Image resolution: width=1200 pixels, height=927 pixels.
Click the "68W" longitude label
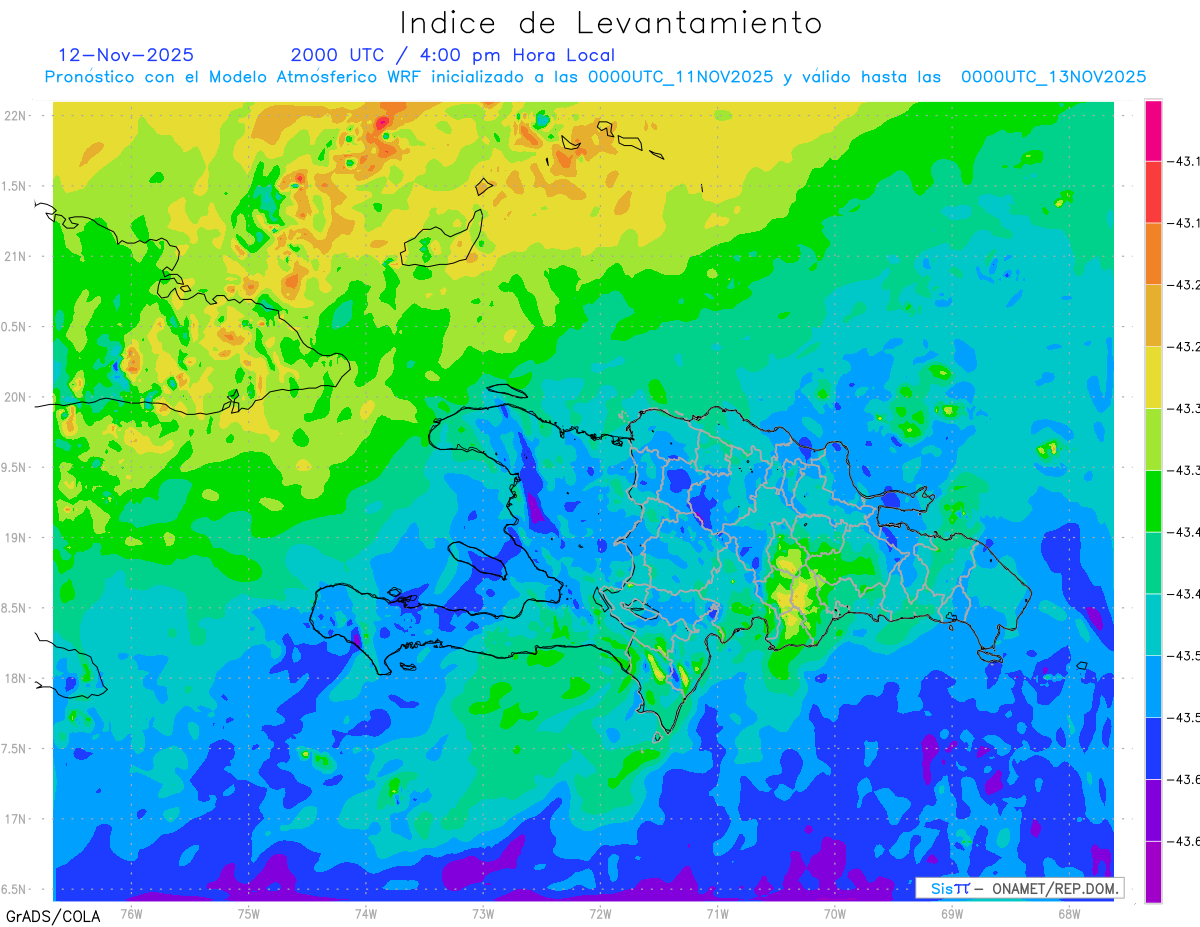(1069, 913)
